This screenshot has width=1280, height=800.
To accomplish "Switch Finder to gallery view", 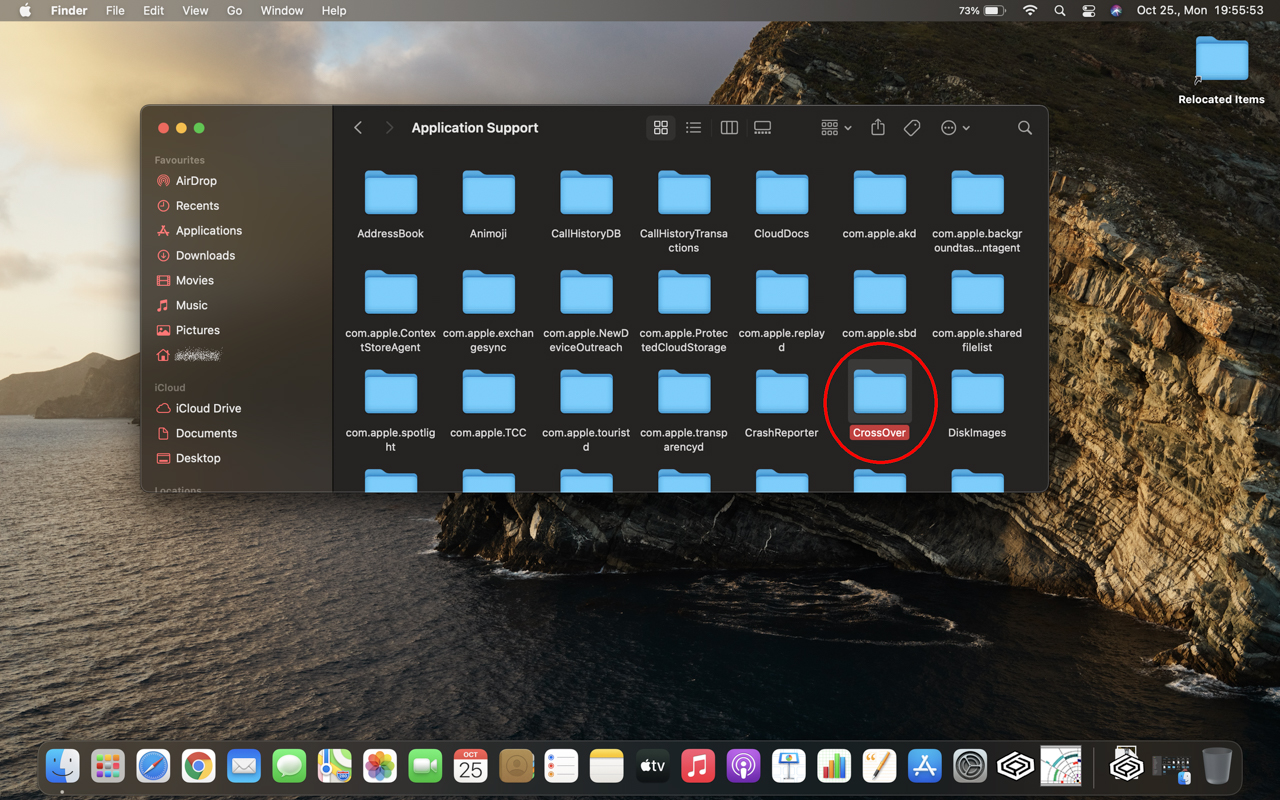I will [x=763, y=128].
